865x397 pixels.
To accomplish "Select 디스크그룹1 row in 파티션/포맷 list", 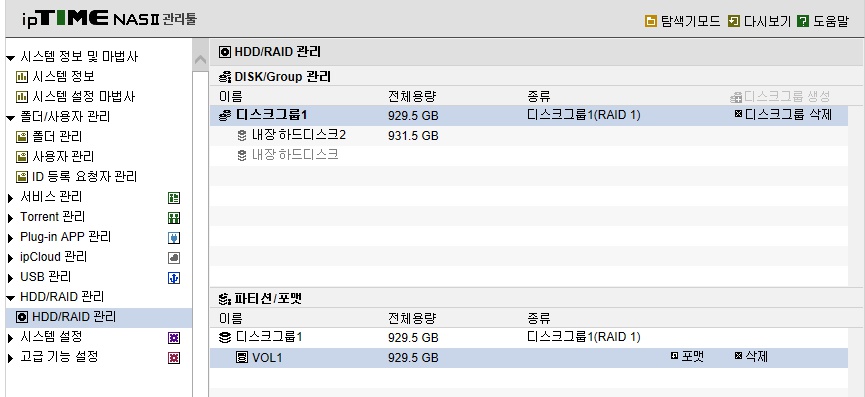I will (528, 337).
